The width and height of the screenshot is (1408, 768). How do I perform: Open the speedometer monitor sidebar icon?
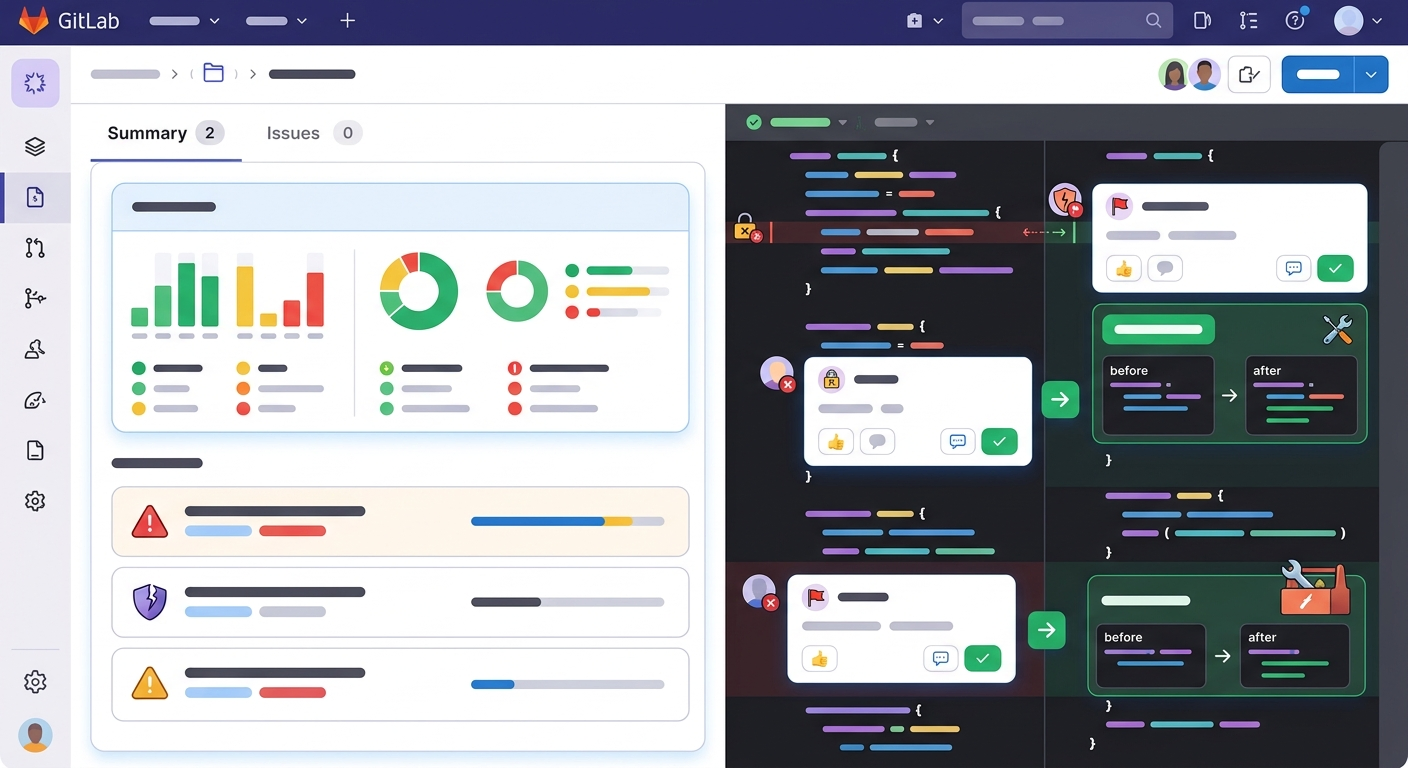click(x=35, y=400)
